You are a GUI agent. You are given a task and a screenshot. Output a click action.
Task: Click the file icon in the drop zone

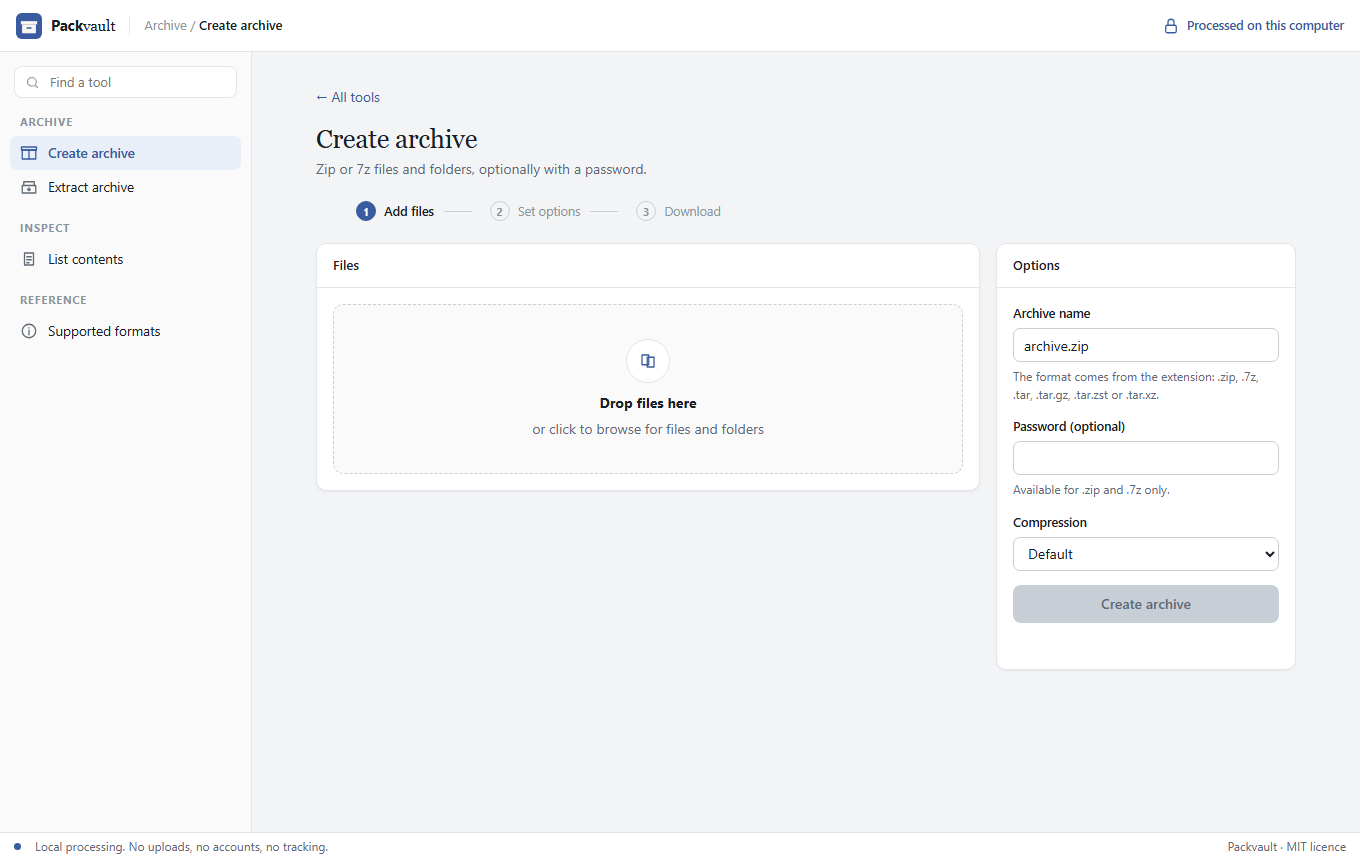pyautogui.click(x=648, y=361)
